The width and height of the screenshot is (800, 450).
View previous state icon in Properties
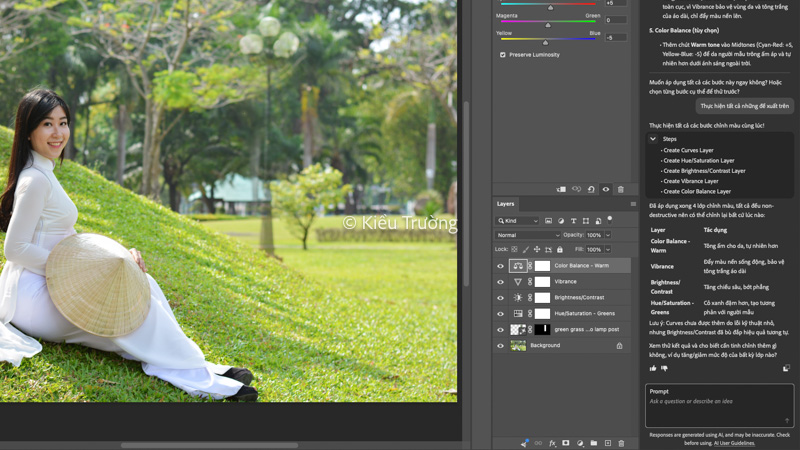(x=576, y=189)
